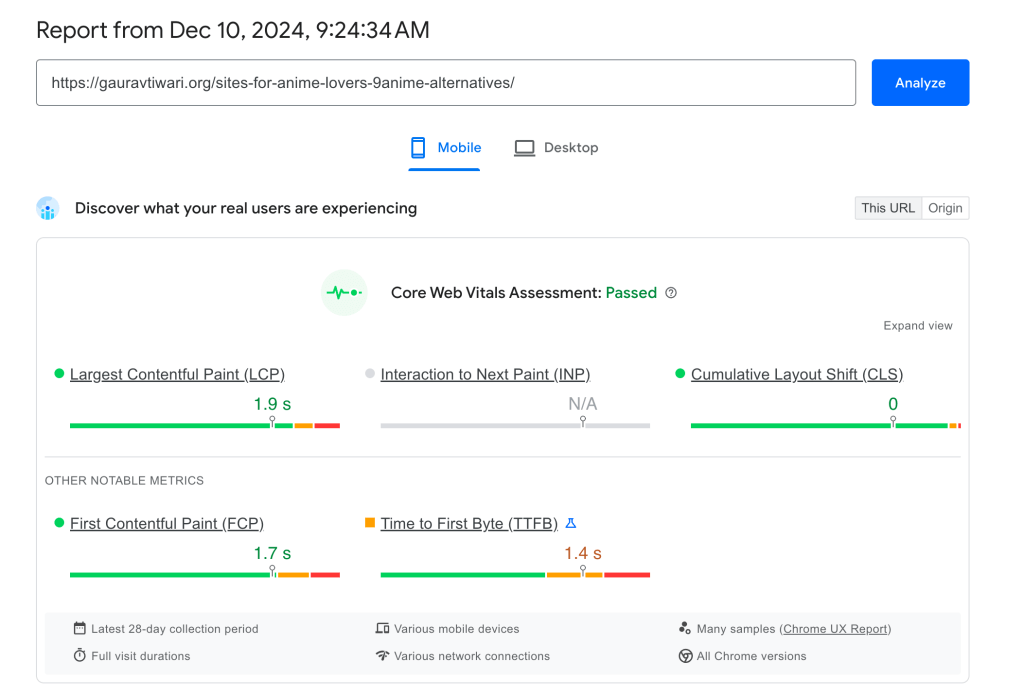Expand Largest Contentful Paint details
Image resolution: width=1024 pixels, height=697 pixels.
coord(177,373)
